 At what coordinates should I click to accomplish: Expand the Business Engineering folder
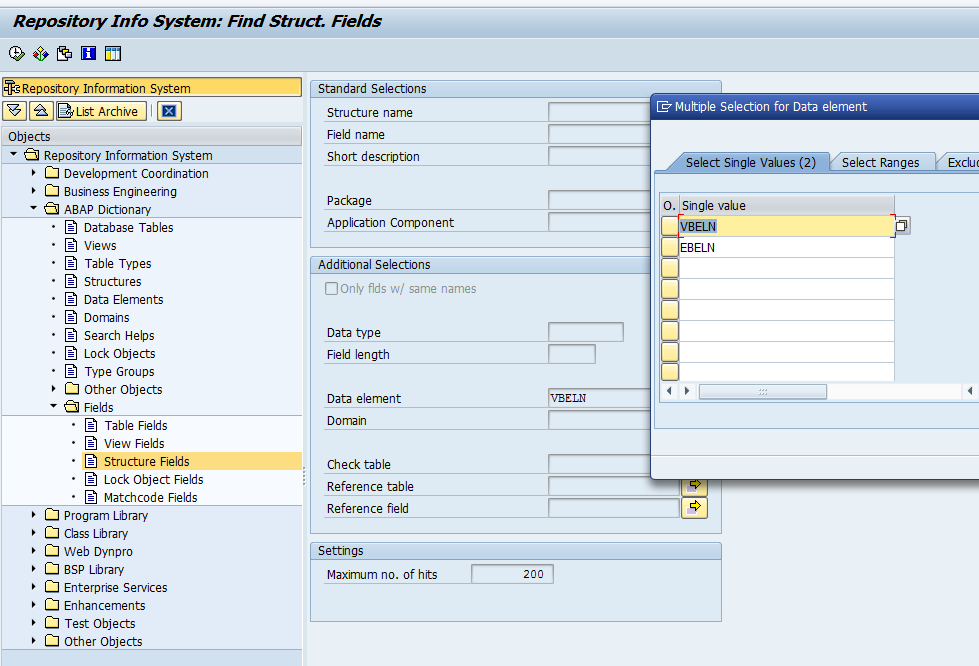coord(34,191)
